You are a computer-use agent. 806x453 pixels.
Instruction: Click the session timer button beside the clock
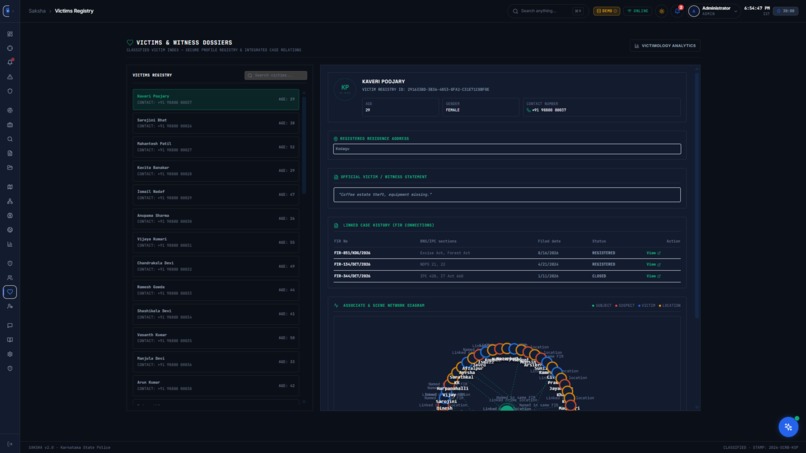point(786,11)
